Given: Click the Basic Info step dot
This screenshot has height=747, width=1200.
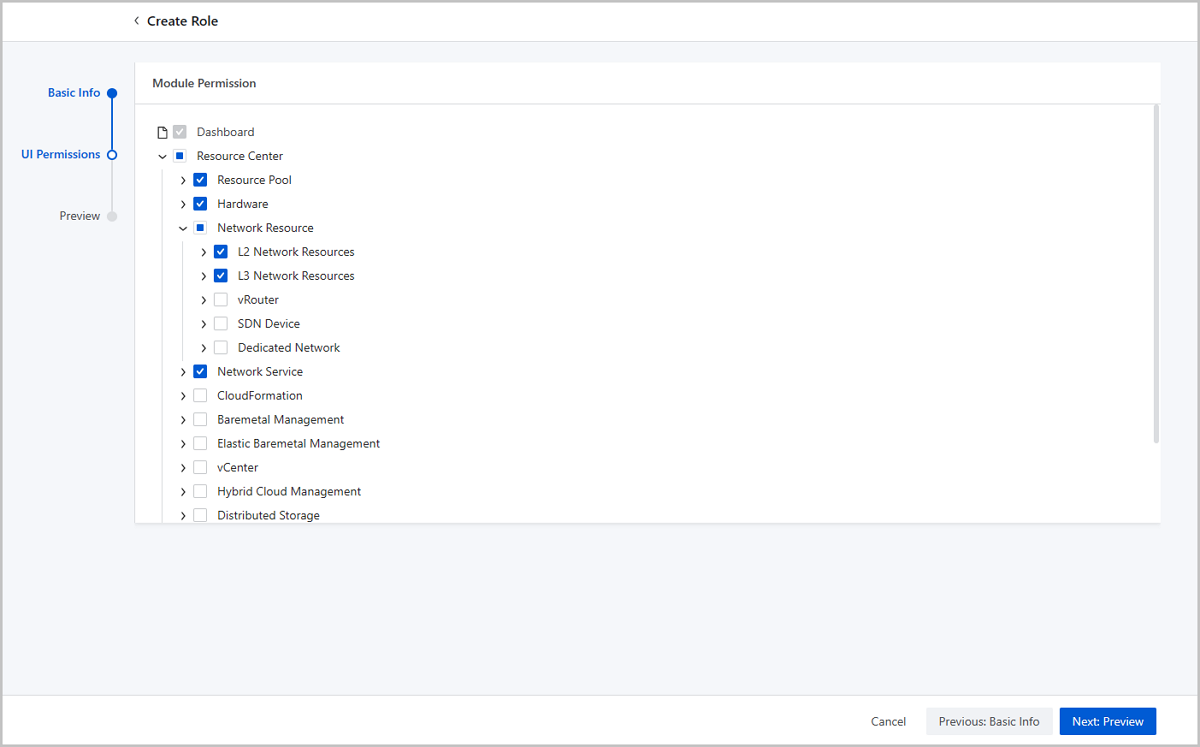Looking at the screenshot, I should tap(112, 93).
